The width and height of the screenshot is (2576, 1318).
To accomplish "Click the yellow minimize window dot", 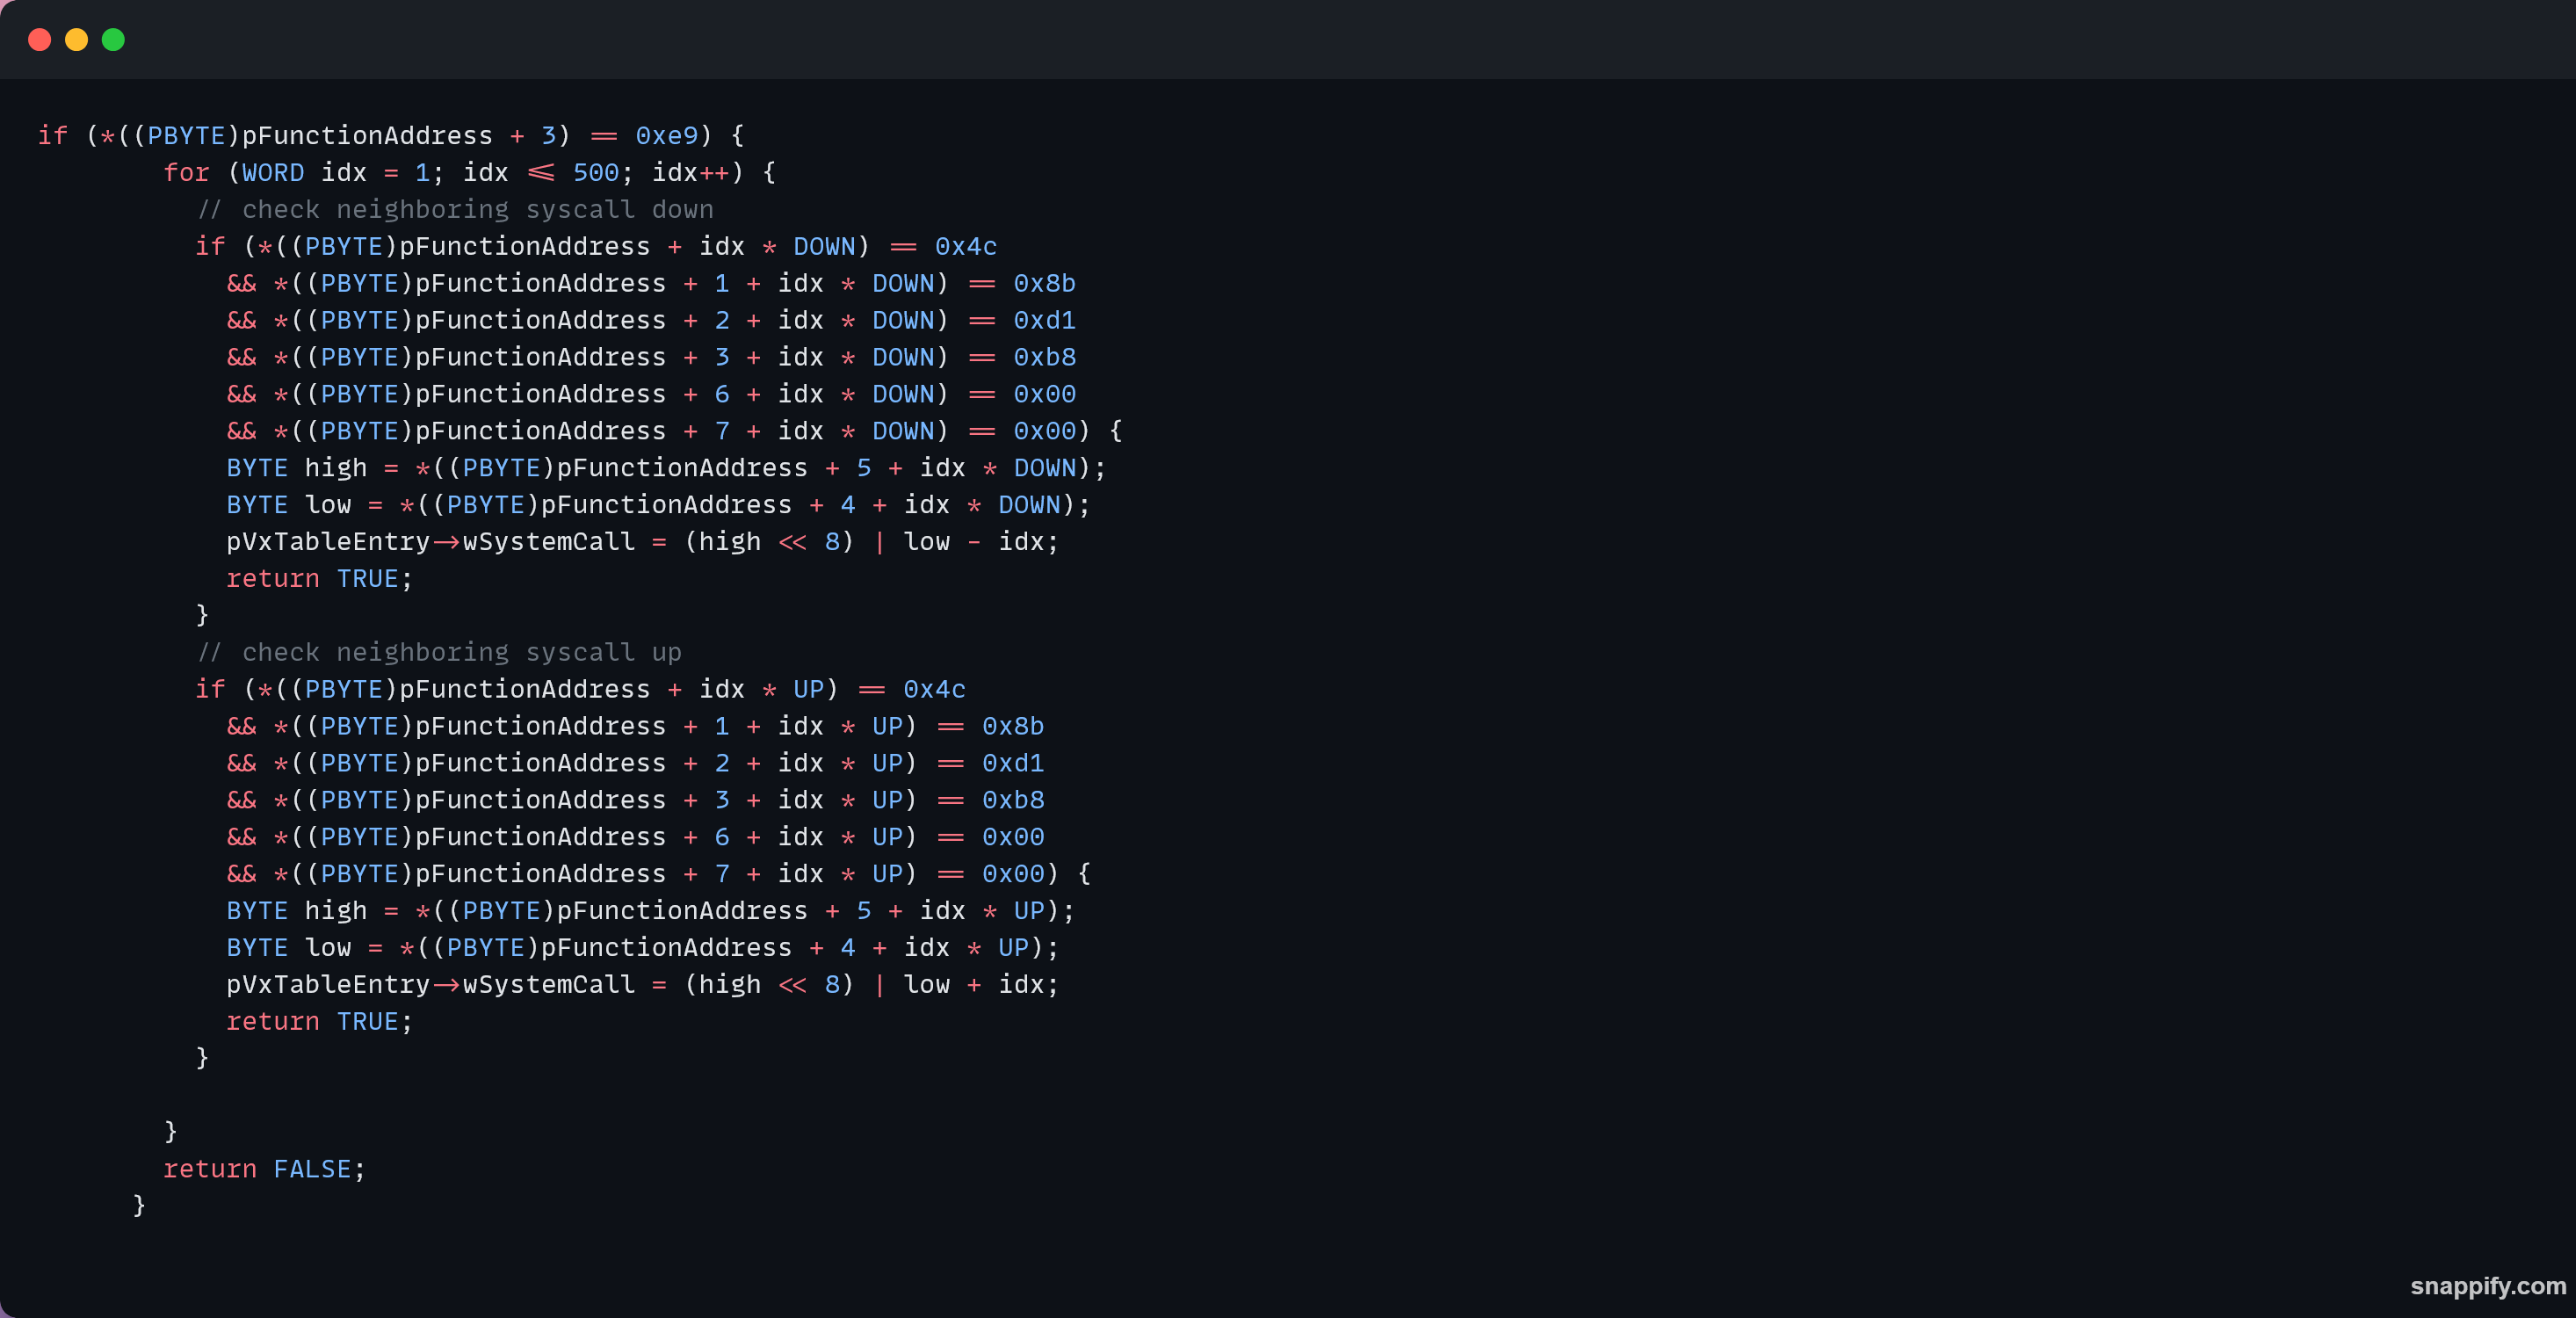I will pyautogui.click(x=77, y=40).
